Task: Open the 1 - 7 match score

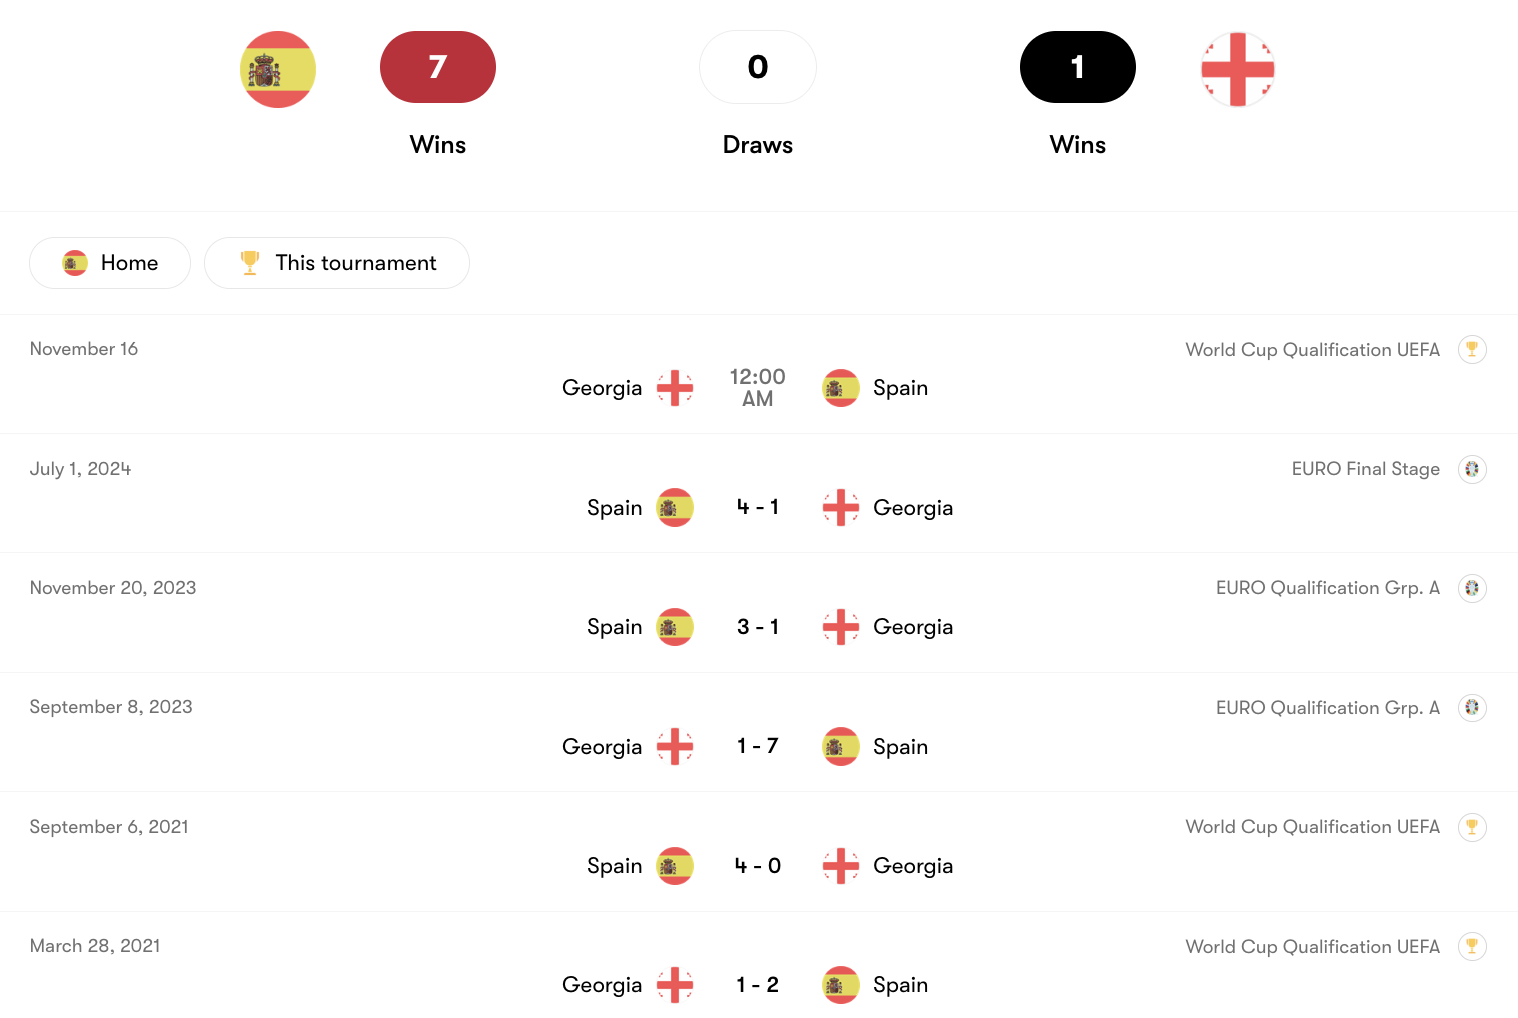Action: (758, 746)
